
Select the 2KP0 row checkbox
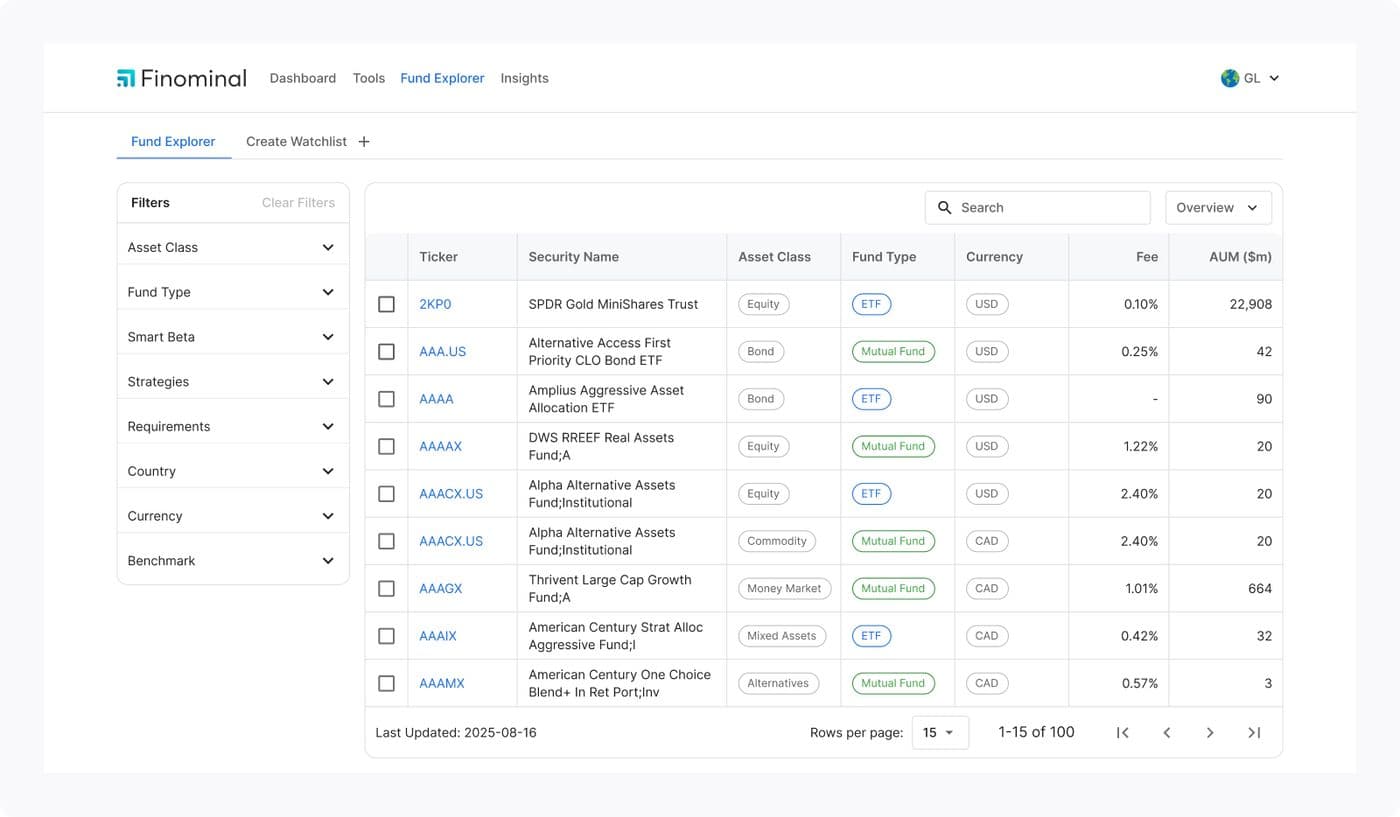tap(386, 304)
